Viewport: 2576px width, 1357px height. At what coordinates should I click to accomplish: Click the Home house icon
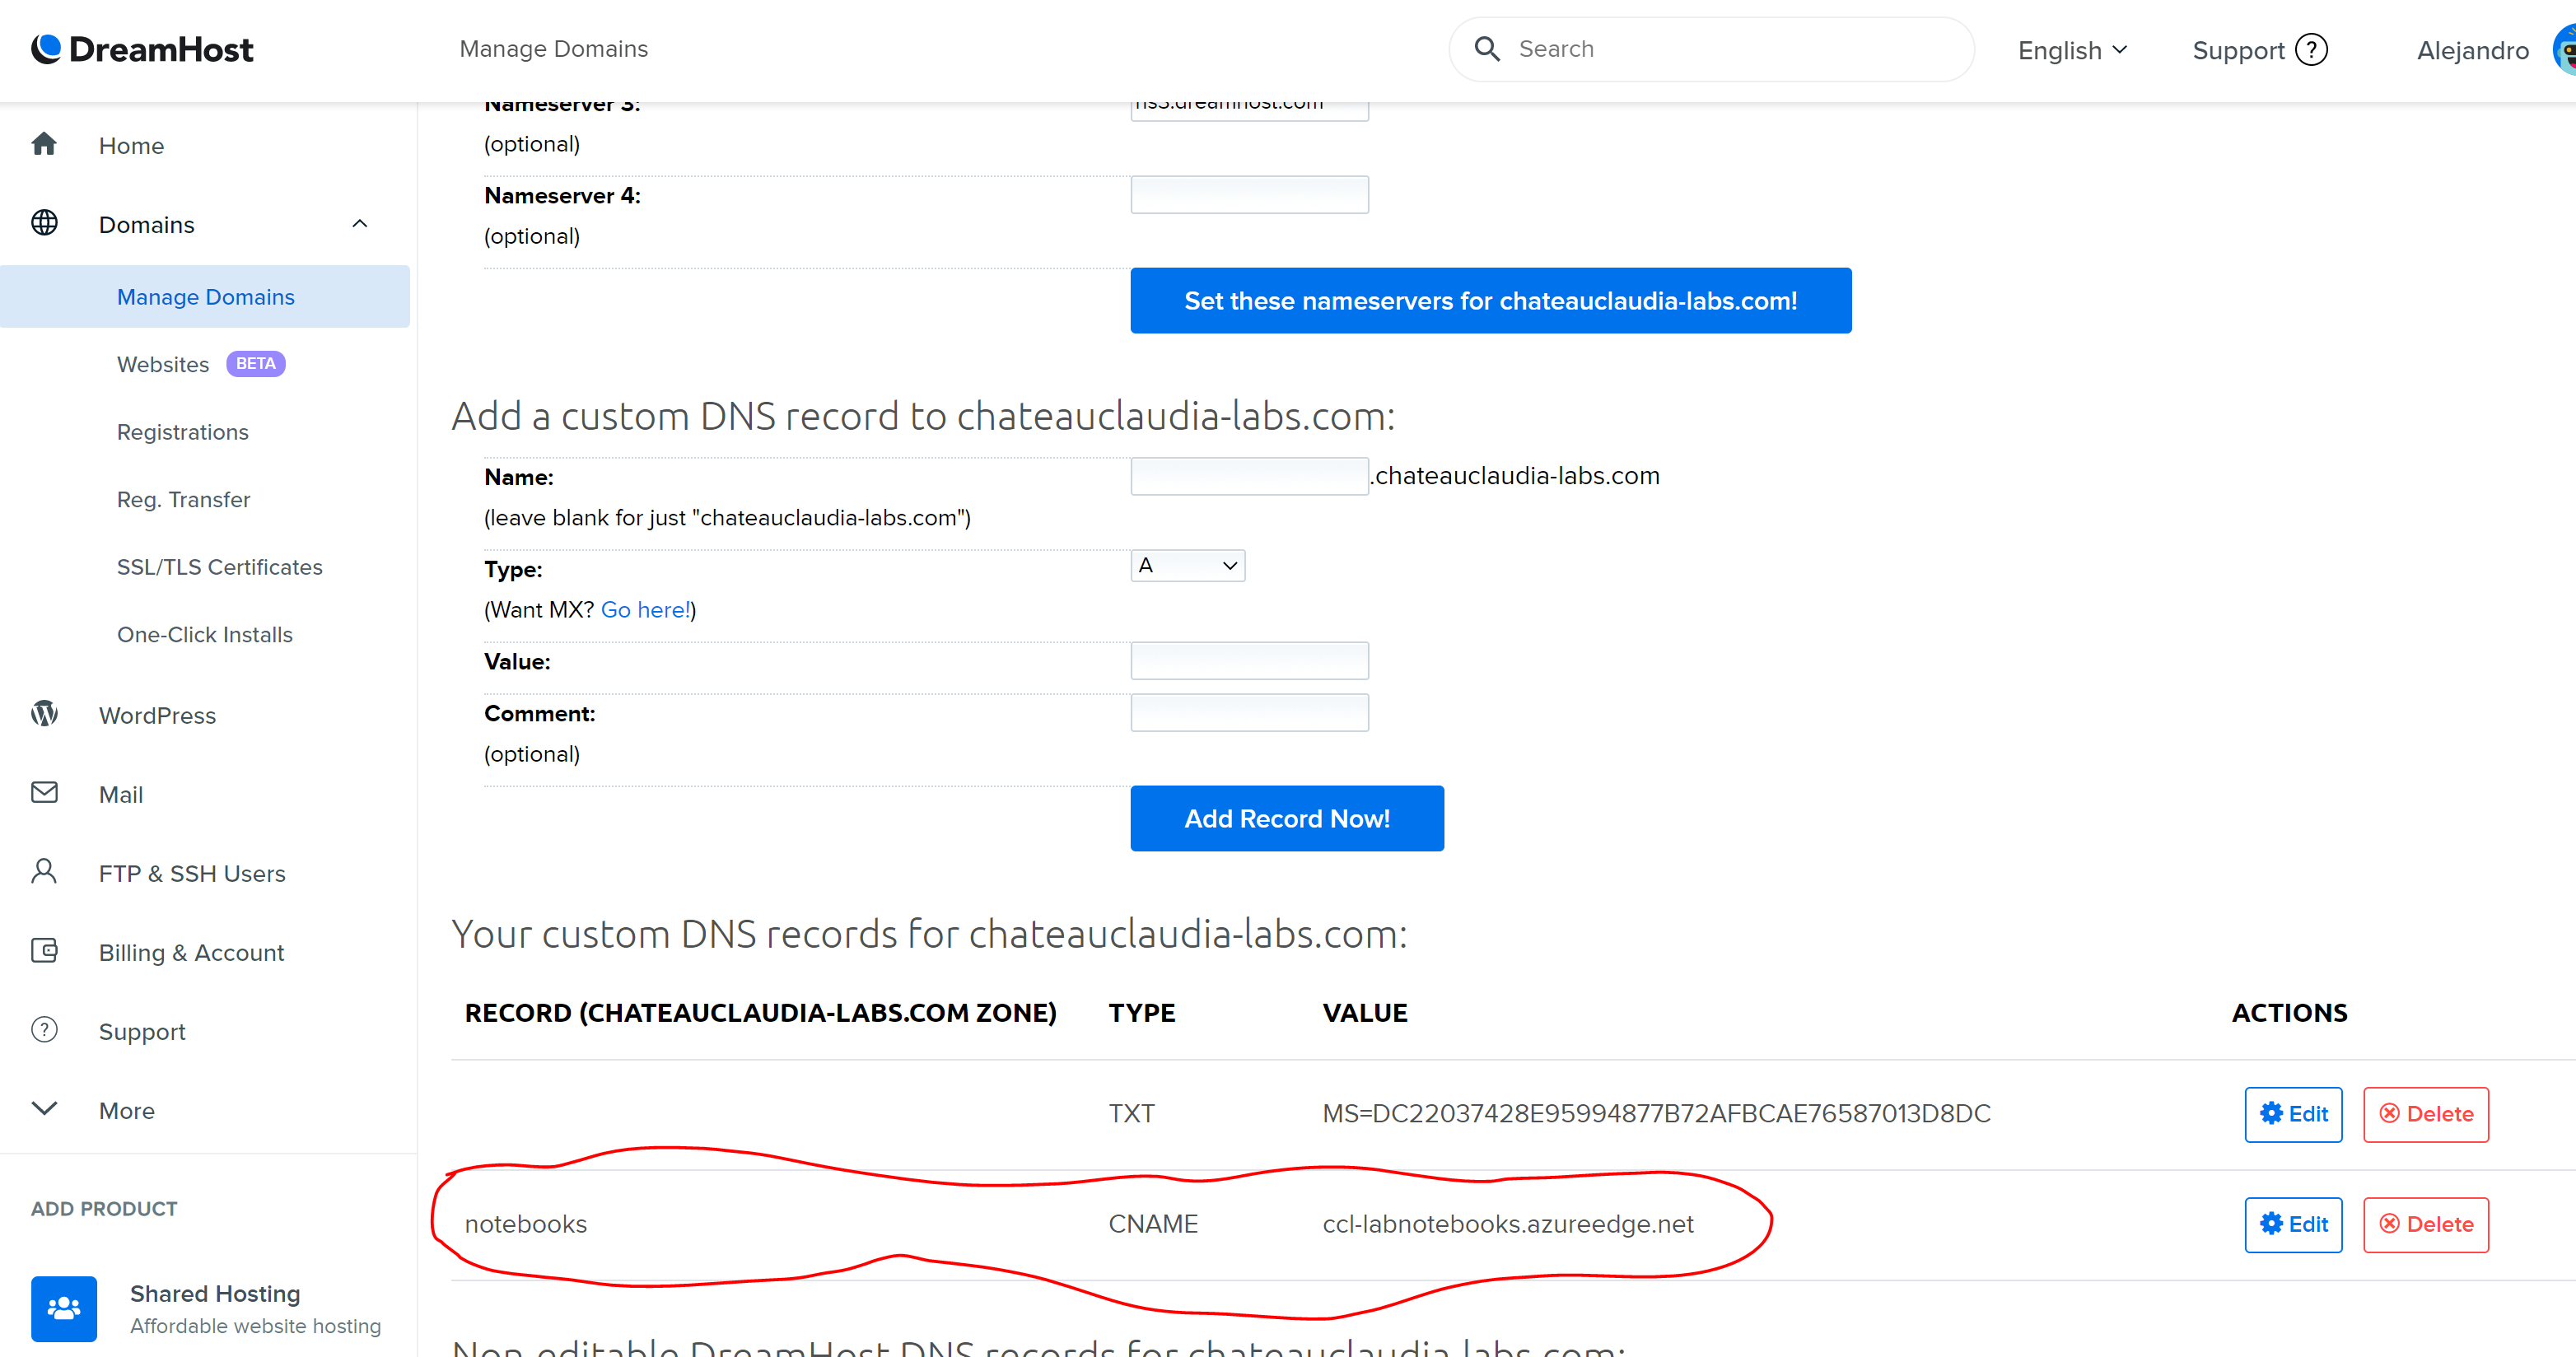click(x=44, y=144)
